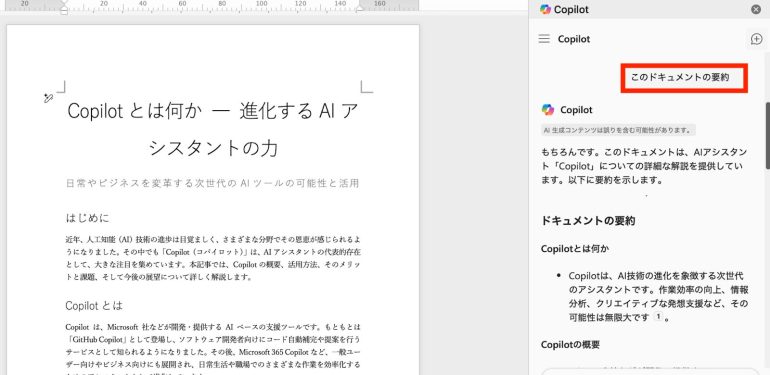Close the Copilot pane

[756, 9]
